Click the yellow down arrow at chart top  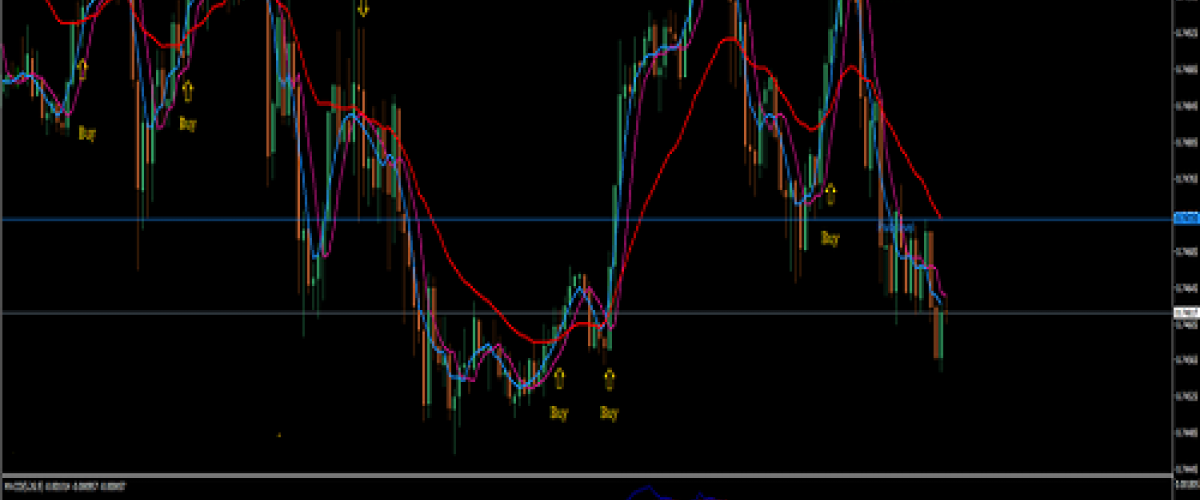(362, 8)
